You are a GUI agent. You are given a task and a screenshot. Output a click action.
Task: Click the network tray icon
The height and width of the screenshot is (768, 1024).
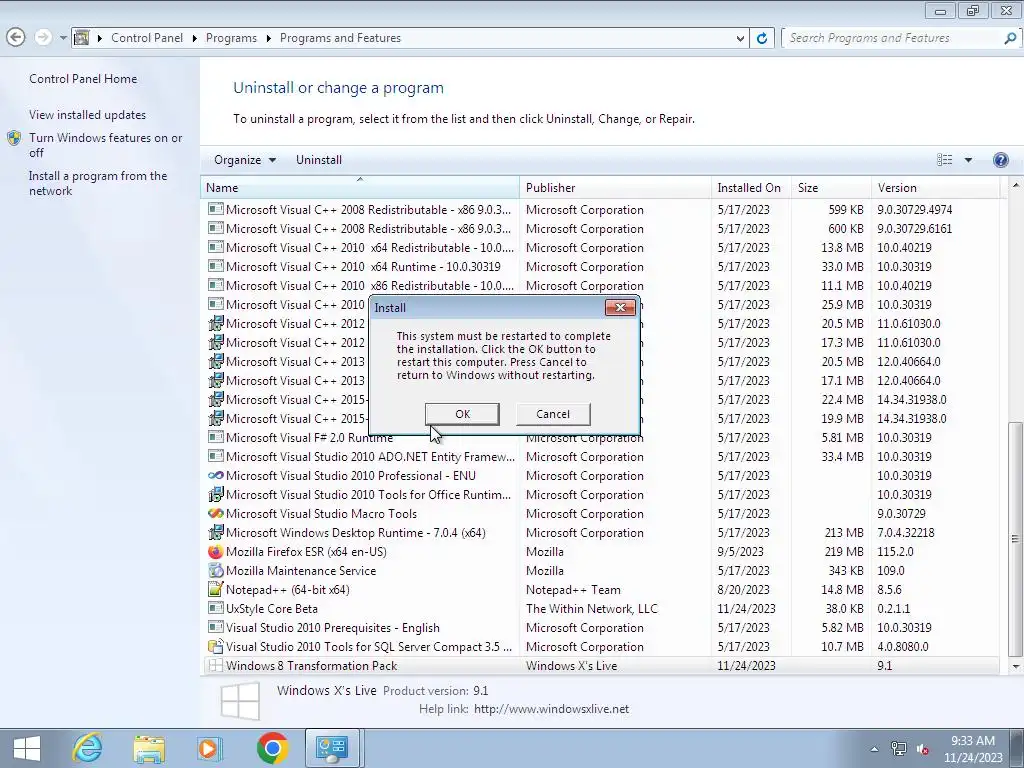[899, 749]
